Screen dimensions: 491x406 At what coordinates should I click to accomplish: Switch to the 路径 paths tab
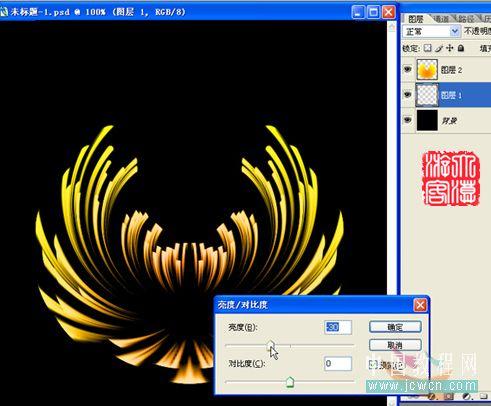466,19
